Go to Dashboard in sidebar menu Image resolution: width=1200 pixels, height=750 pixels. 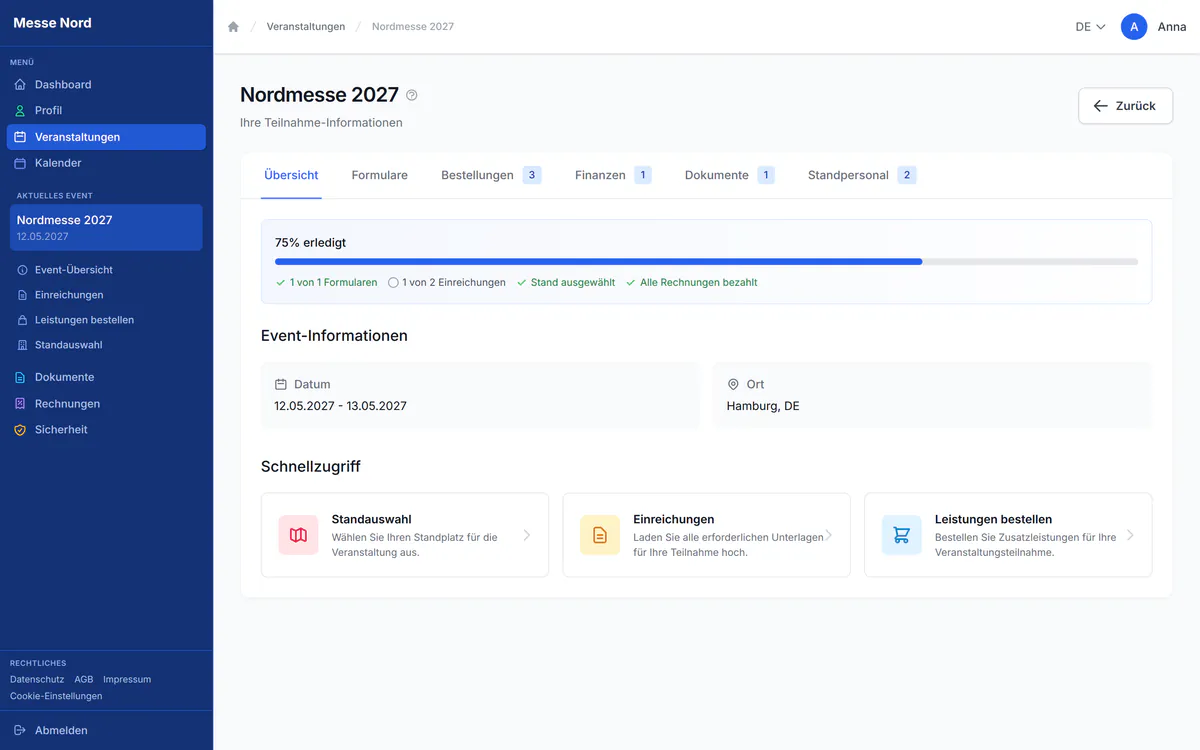tap(106, 85)
